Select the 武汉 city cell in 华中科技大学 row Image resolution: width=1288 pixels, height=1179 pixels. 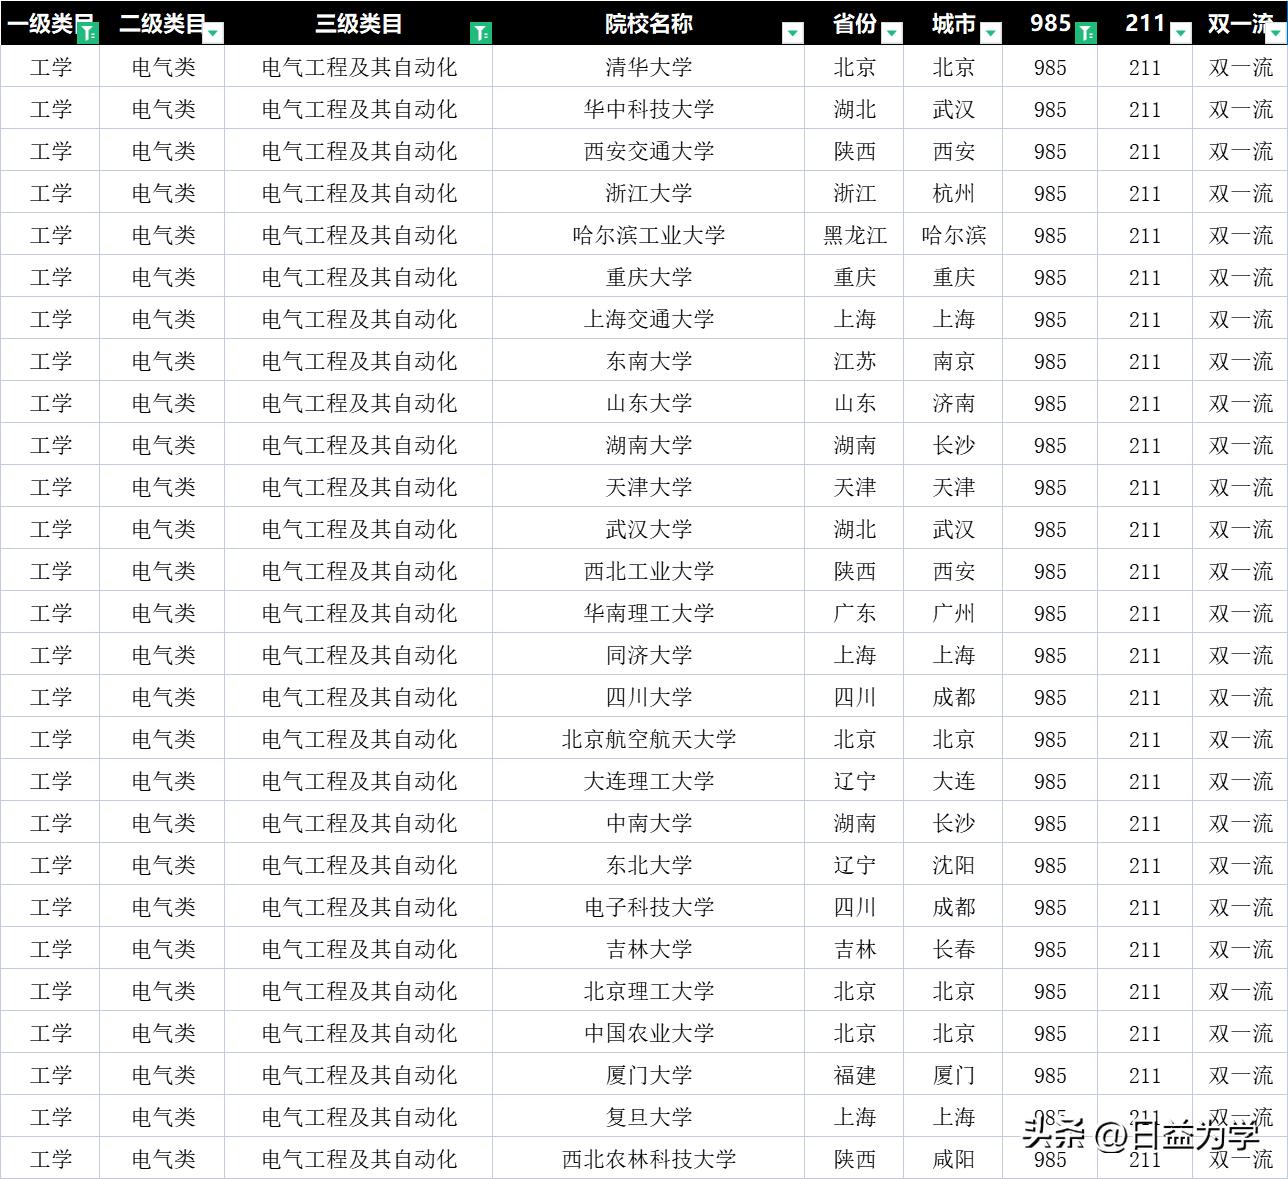click(x=953, y=109)
